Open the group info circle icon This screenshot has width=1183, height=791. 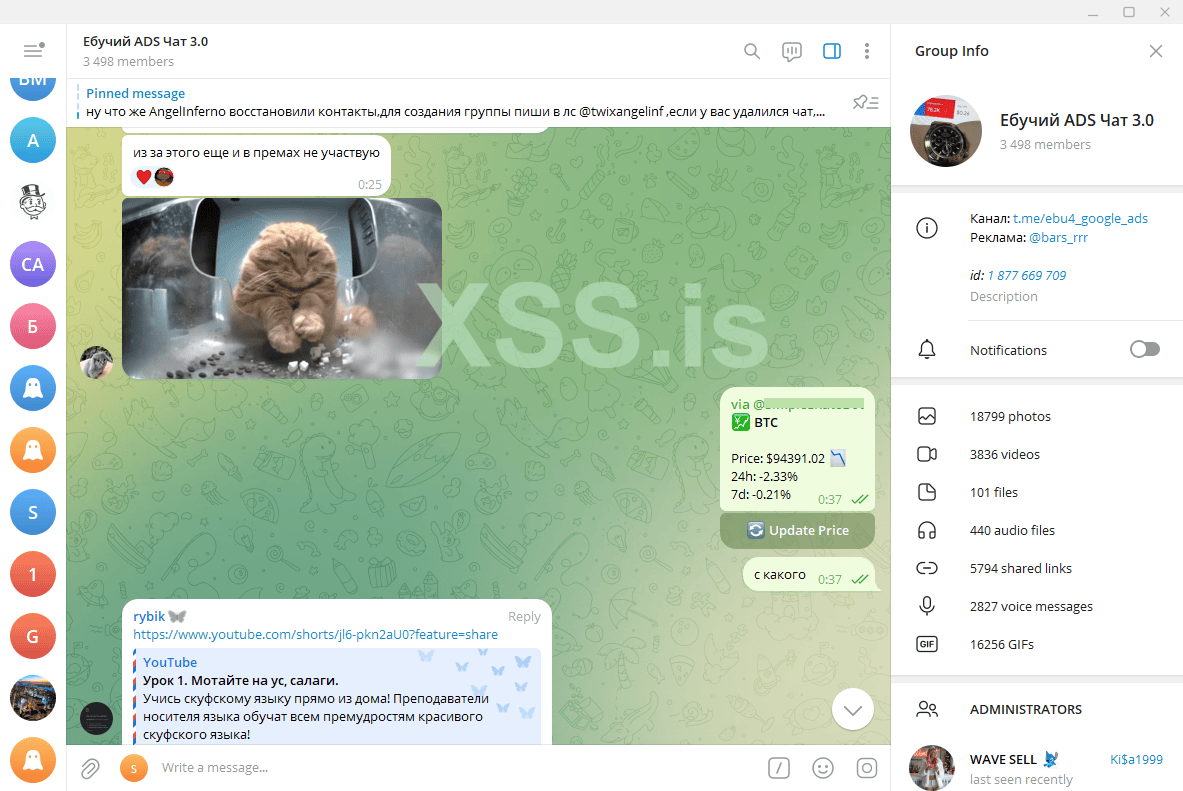tap(926, 228)
